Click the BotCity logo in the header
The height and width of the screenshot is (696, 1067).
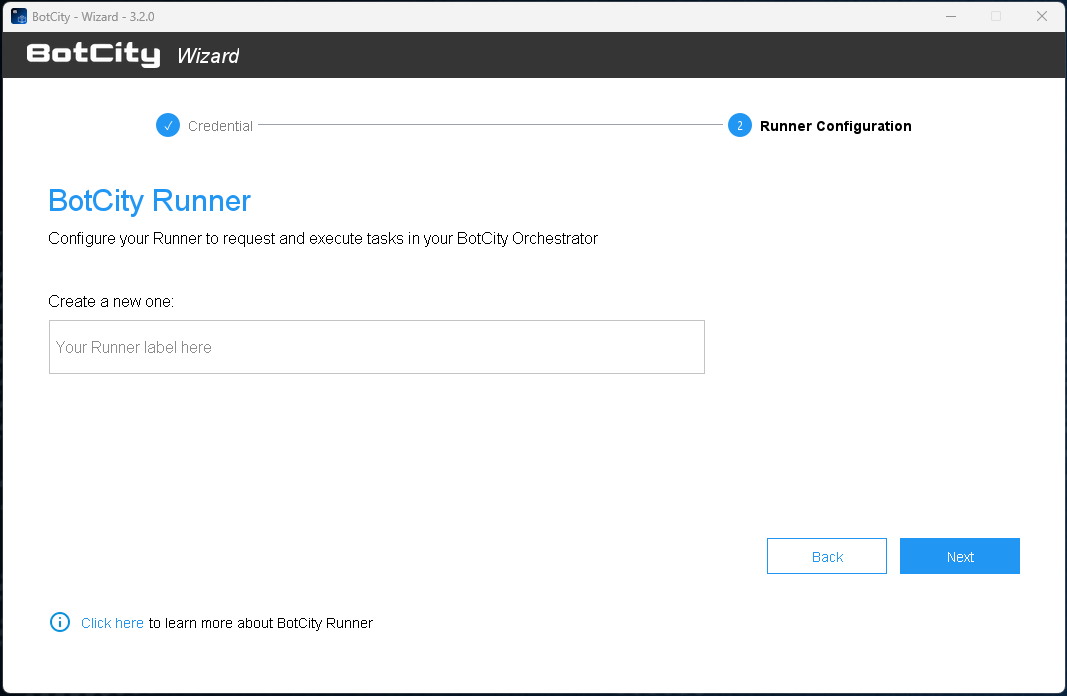[93, 54]
